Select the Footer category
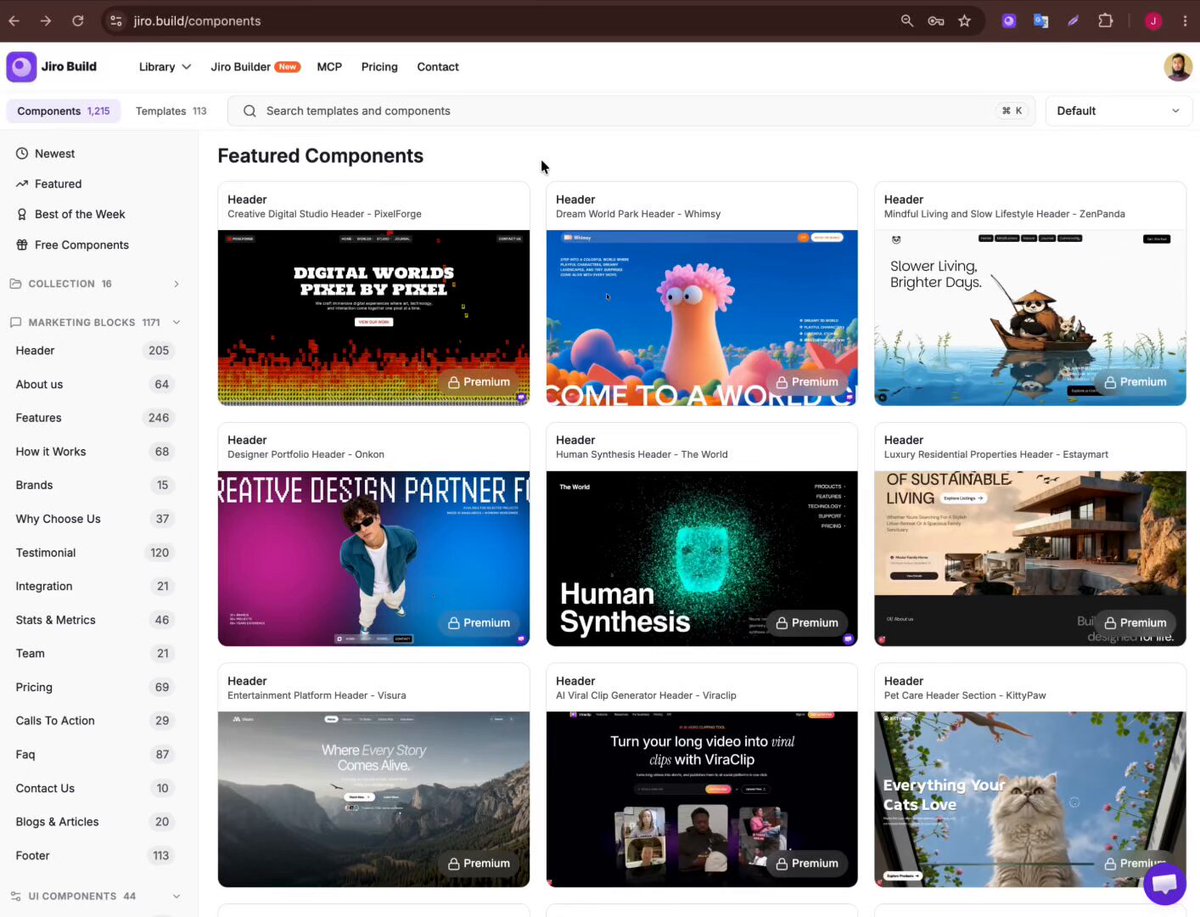Screen dimensions: 1200x917 [95, 856]
